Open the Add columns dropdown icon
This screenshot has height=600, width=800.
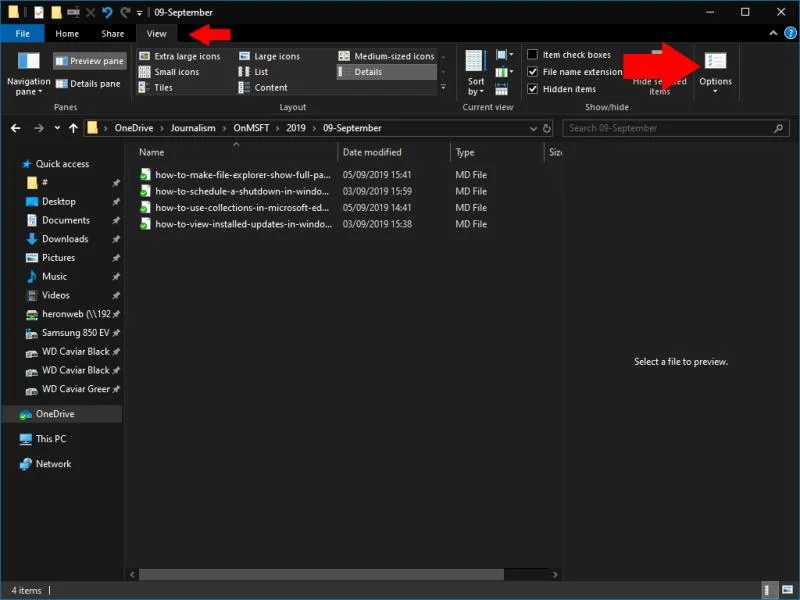coord(504,72)
